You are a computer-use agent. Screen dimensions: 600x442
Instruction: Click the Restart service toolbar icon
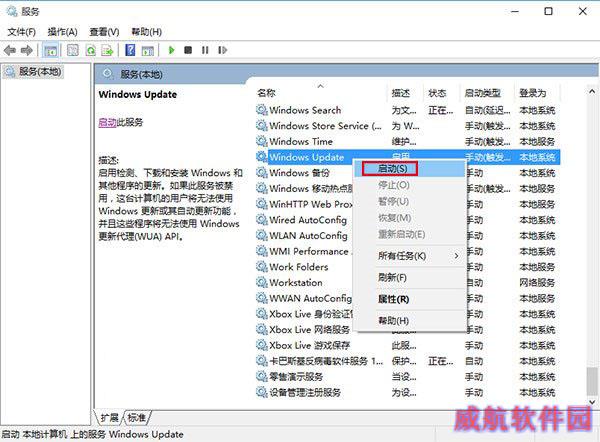(x=222, y=50)
